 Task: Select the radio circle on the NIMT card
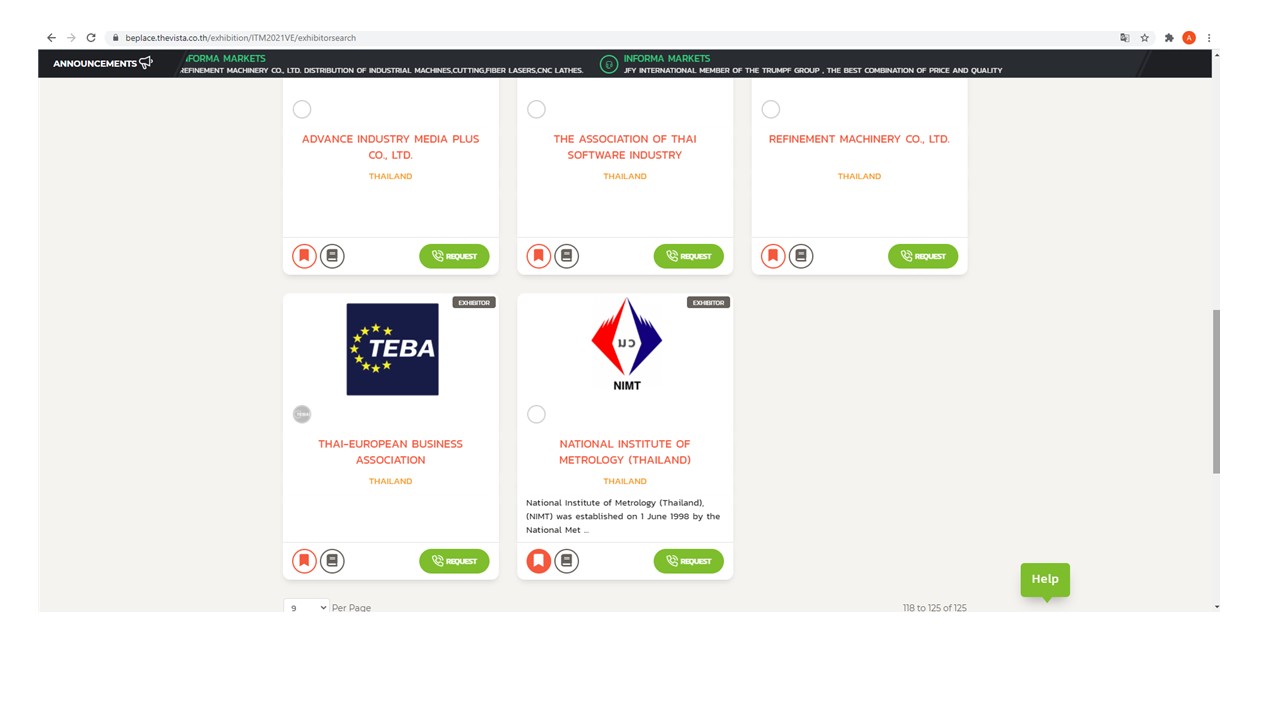pyautogui.click(x=536, y=414)
